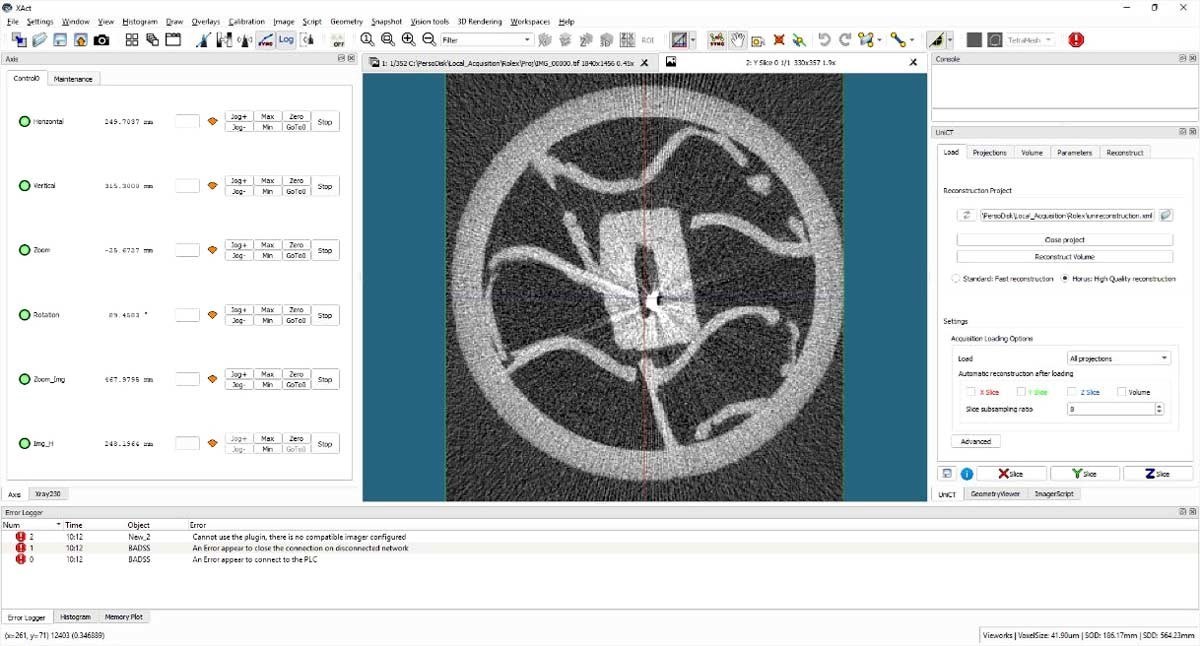Enable the Y Slice checkbox
This screenshot has height=646, width=1200.
pyautogui.click(x=1021, y=392)
